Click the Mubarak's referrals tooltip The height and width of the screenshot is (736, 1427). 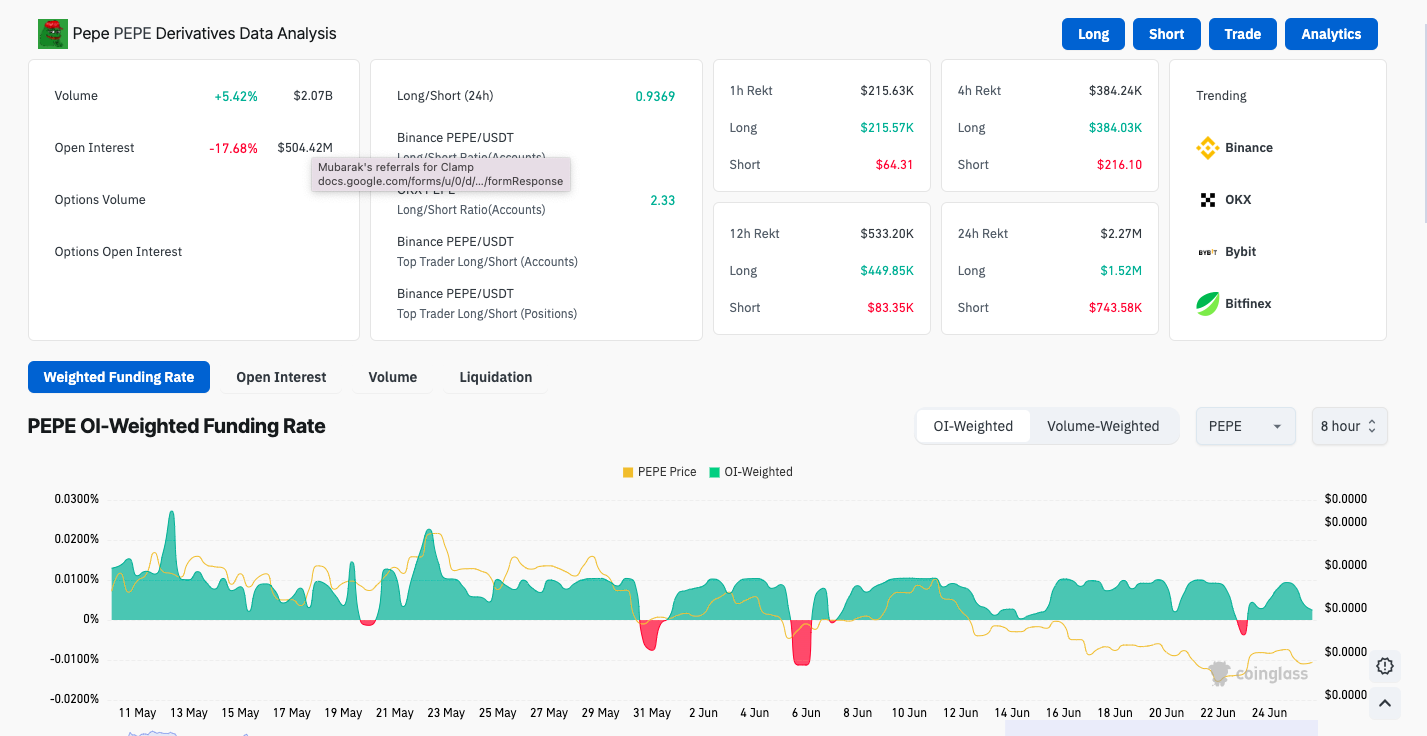click(441, 175)
